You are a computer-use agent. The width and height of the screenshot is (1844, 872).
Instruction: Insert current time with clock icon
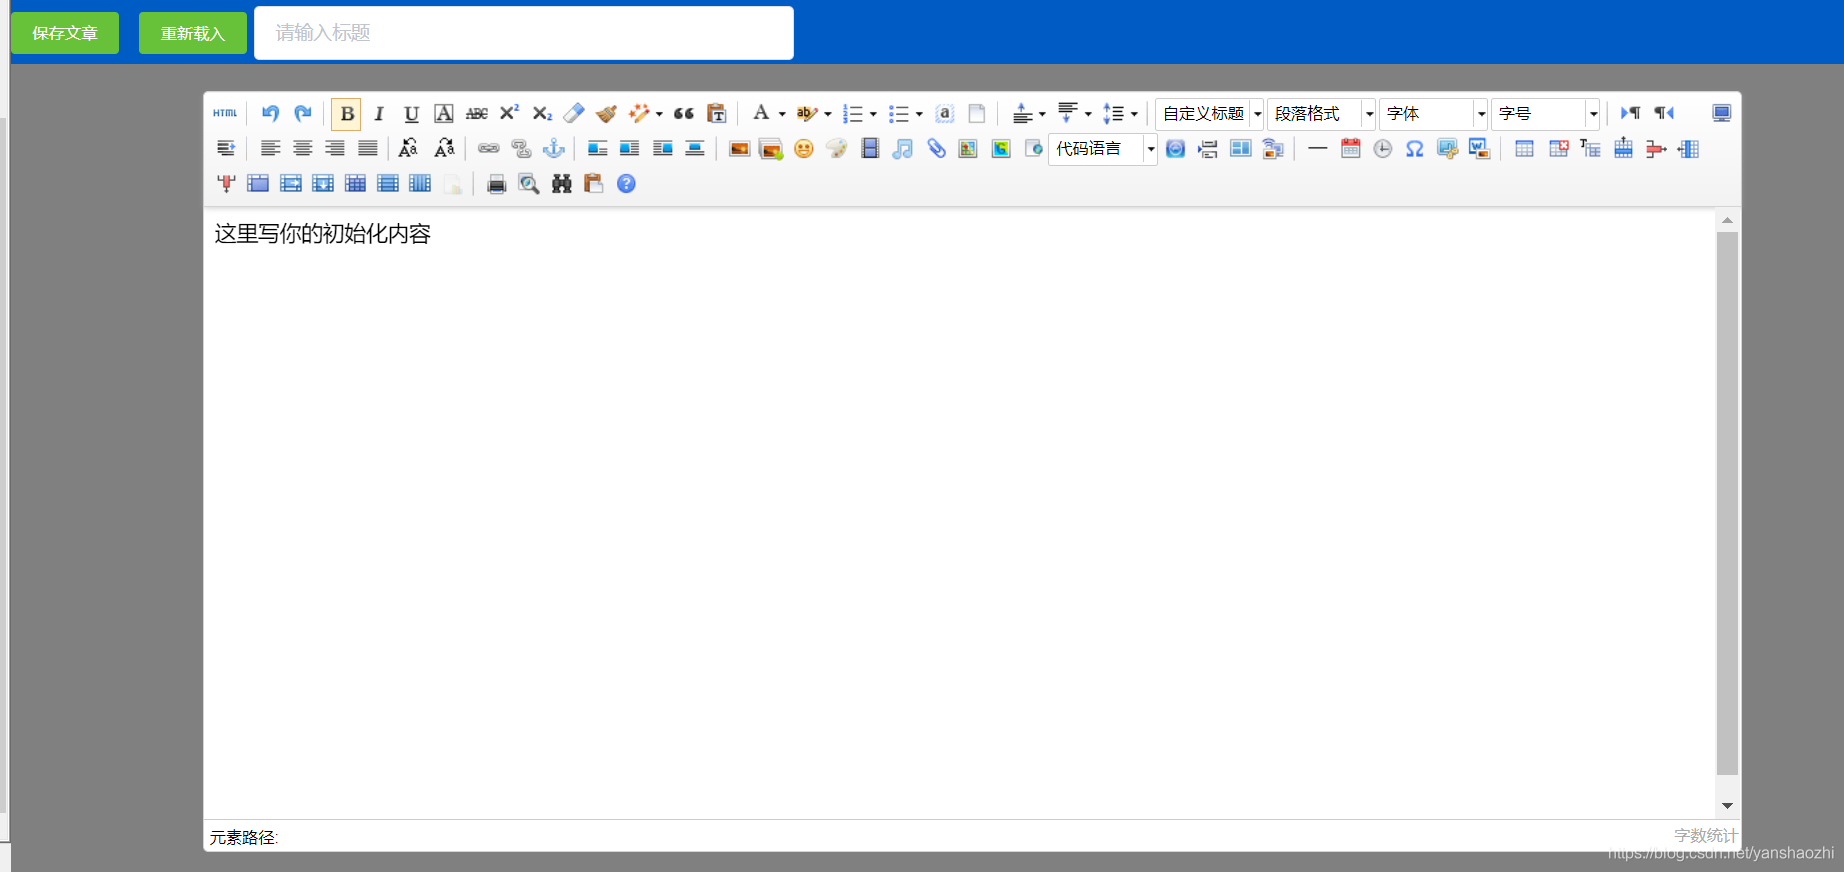coord(1382,149)
